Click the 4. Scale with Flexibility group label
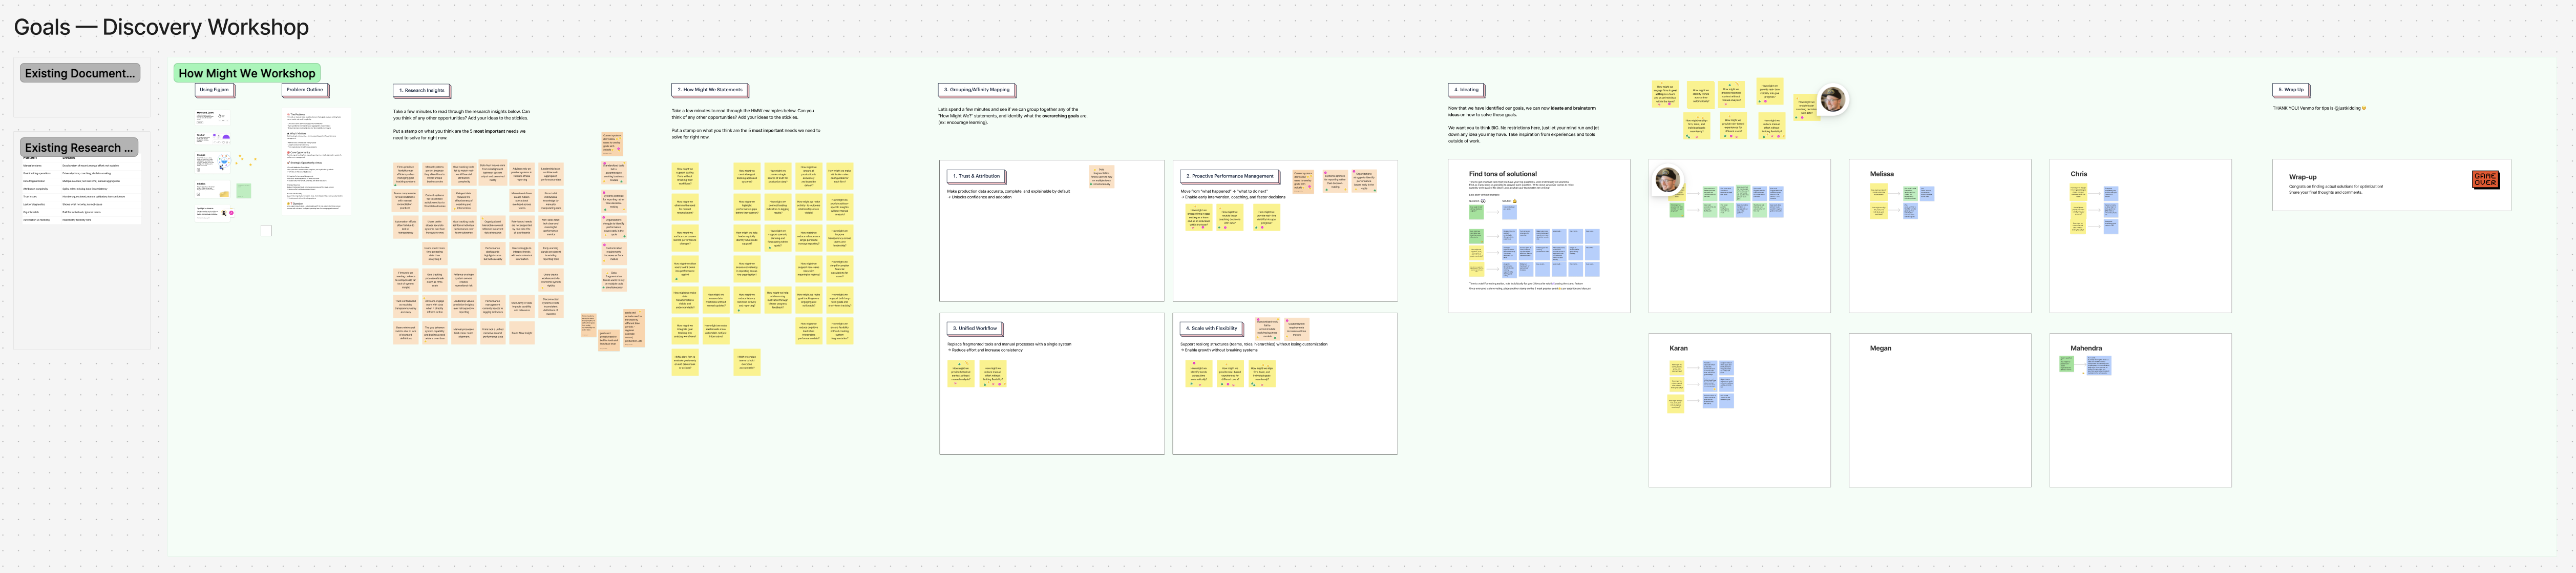 [x=1212, y=328]
